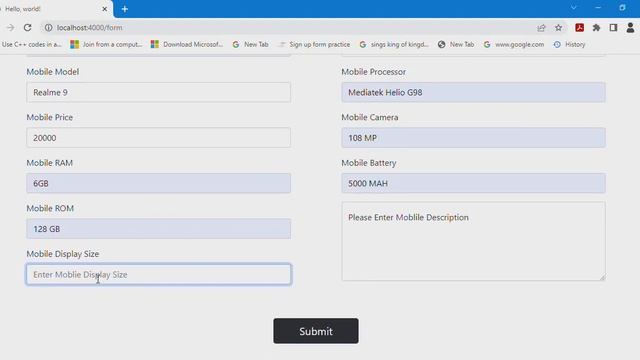Open 'sings king of kingd...' bookmark

tap(394, 44)
